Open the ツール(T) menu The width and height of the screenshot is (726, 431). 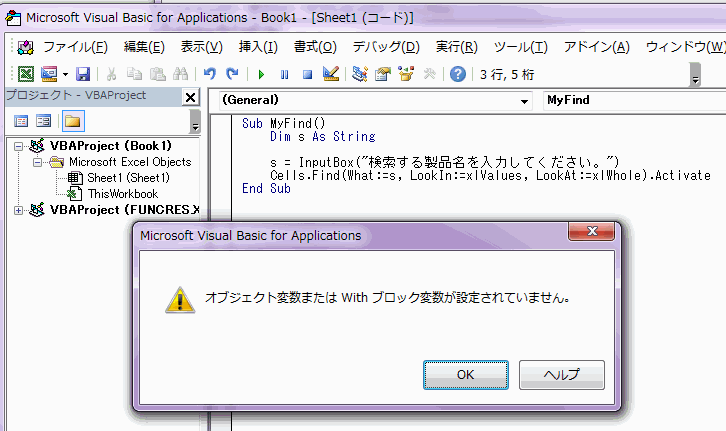(x=520, y=47)
